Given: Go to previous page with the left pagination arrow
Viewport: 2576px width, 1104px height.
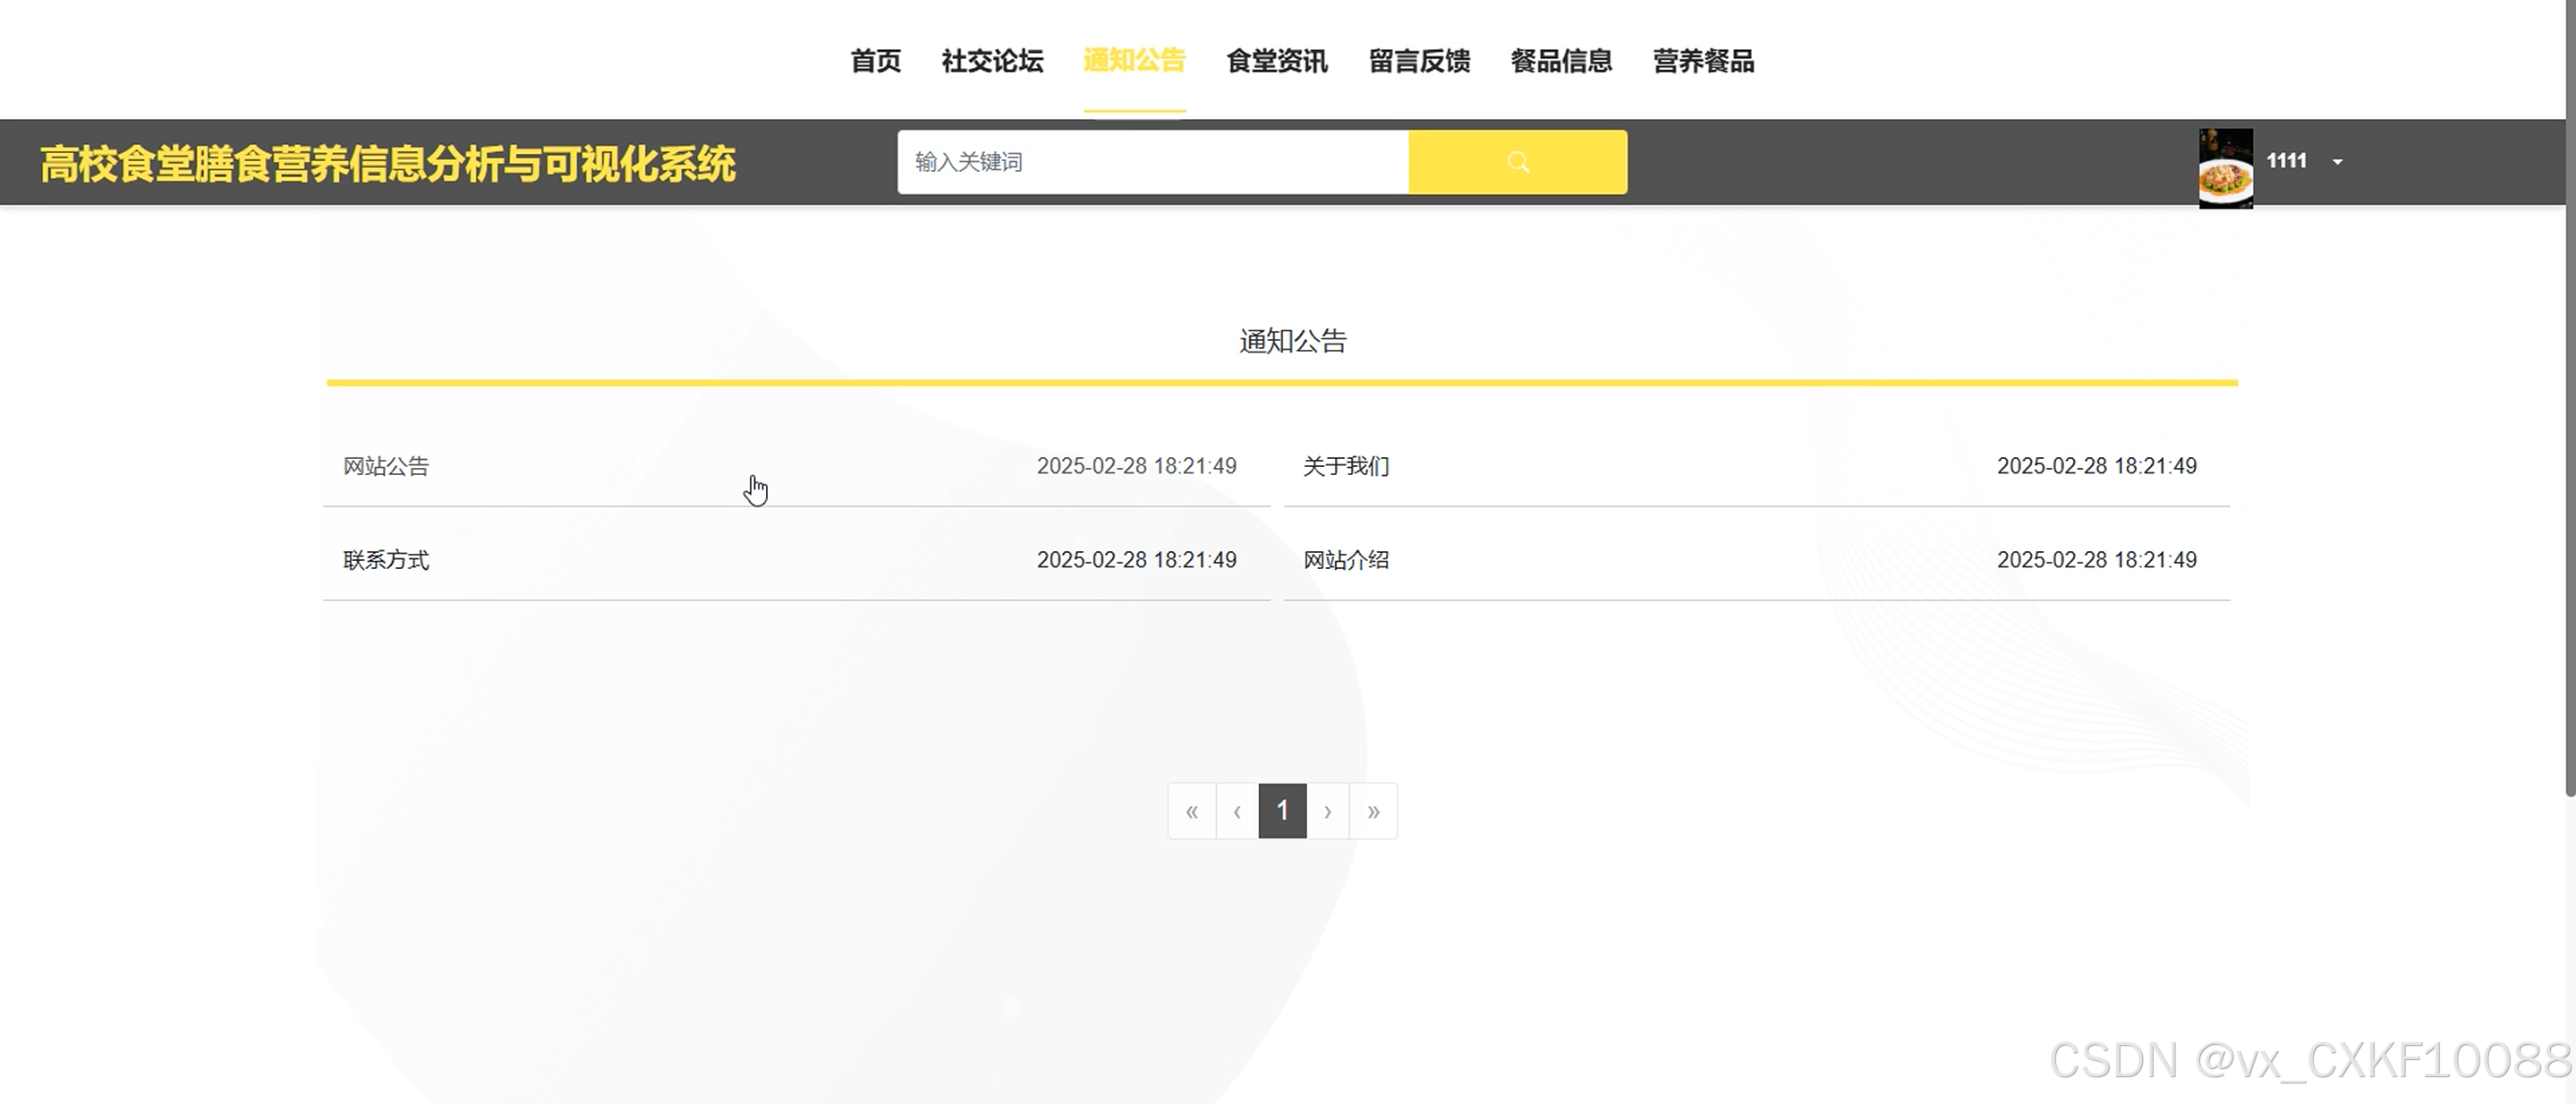Looking at the screenshot, I should point(1237,811).
